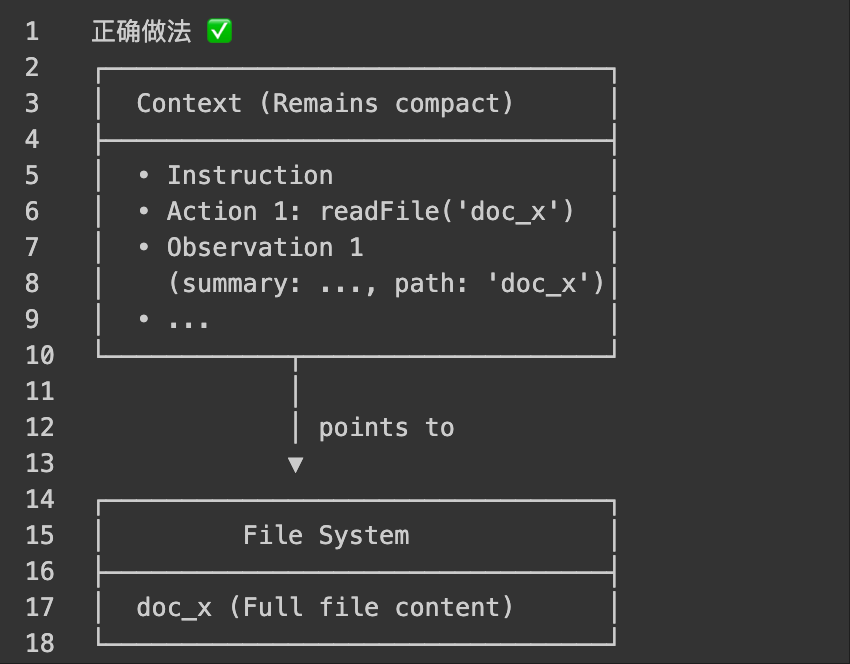Screen dimensions: 850x664
Task: Click the summary and path line text
Action: pyautogui.click(x=386, y=284)
